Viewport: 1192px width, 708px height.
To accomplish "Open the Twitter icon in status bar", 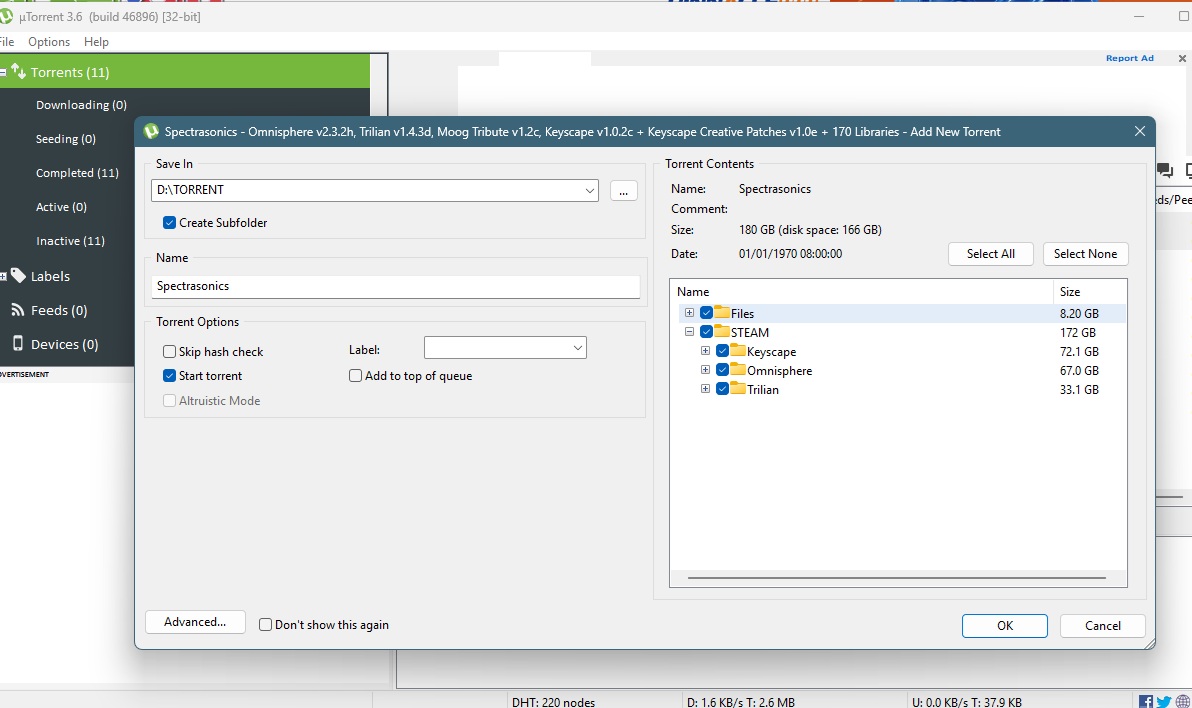I will tap(1163, 702).
